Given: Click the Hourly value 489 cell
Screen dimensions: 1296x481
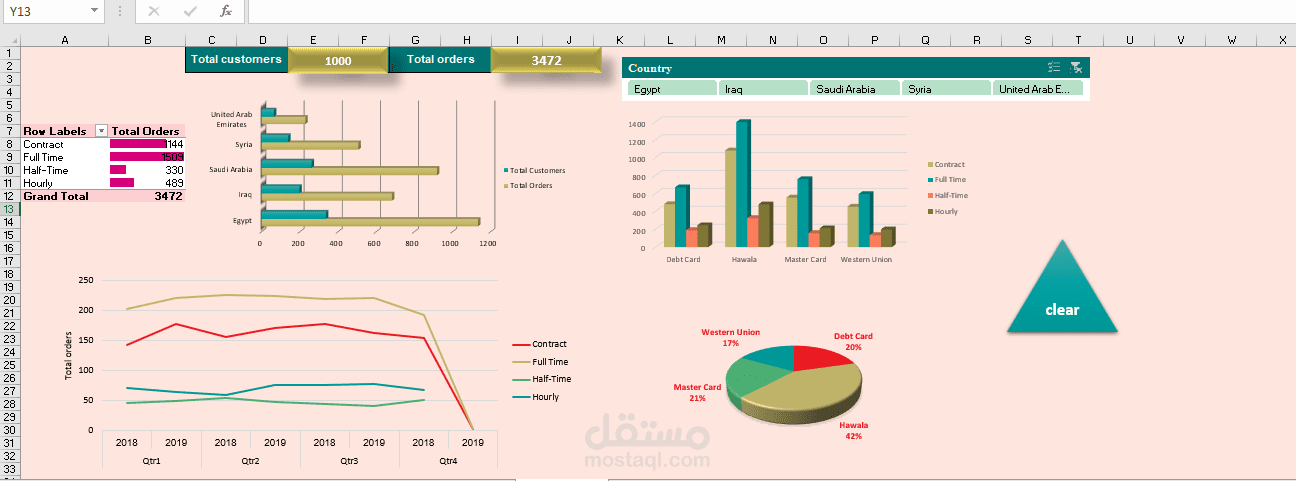Looking at the screenshot, I should 147,183.
